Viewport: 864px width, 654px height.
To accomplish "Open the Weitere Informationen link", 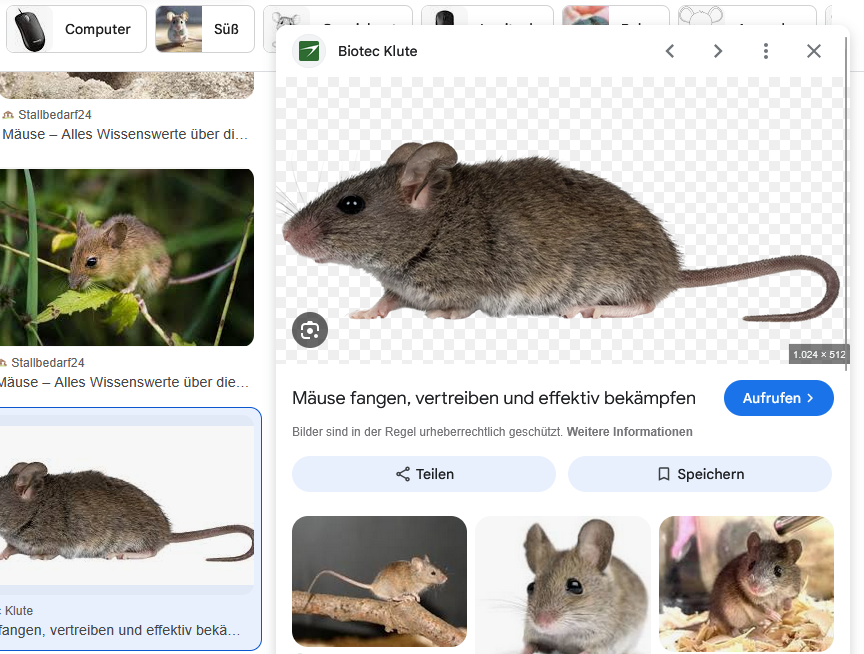I will (x=629, y=432).
